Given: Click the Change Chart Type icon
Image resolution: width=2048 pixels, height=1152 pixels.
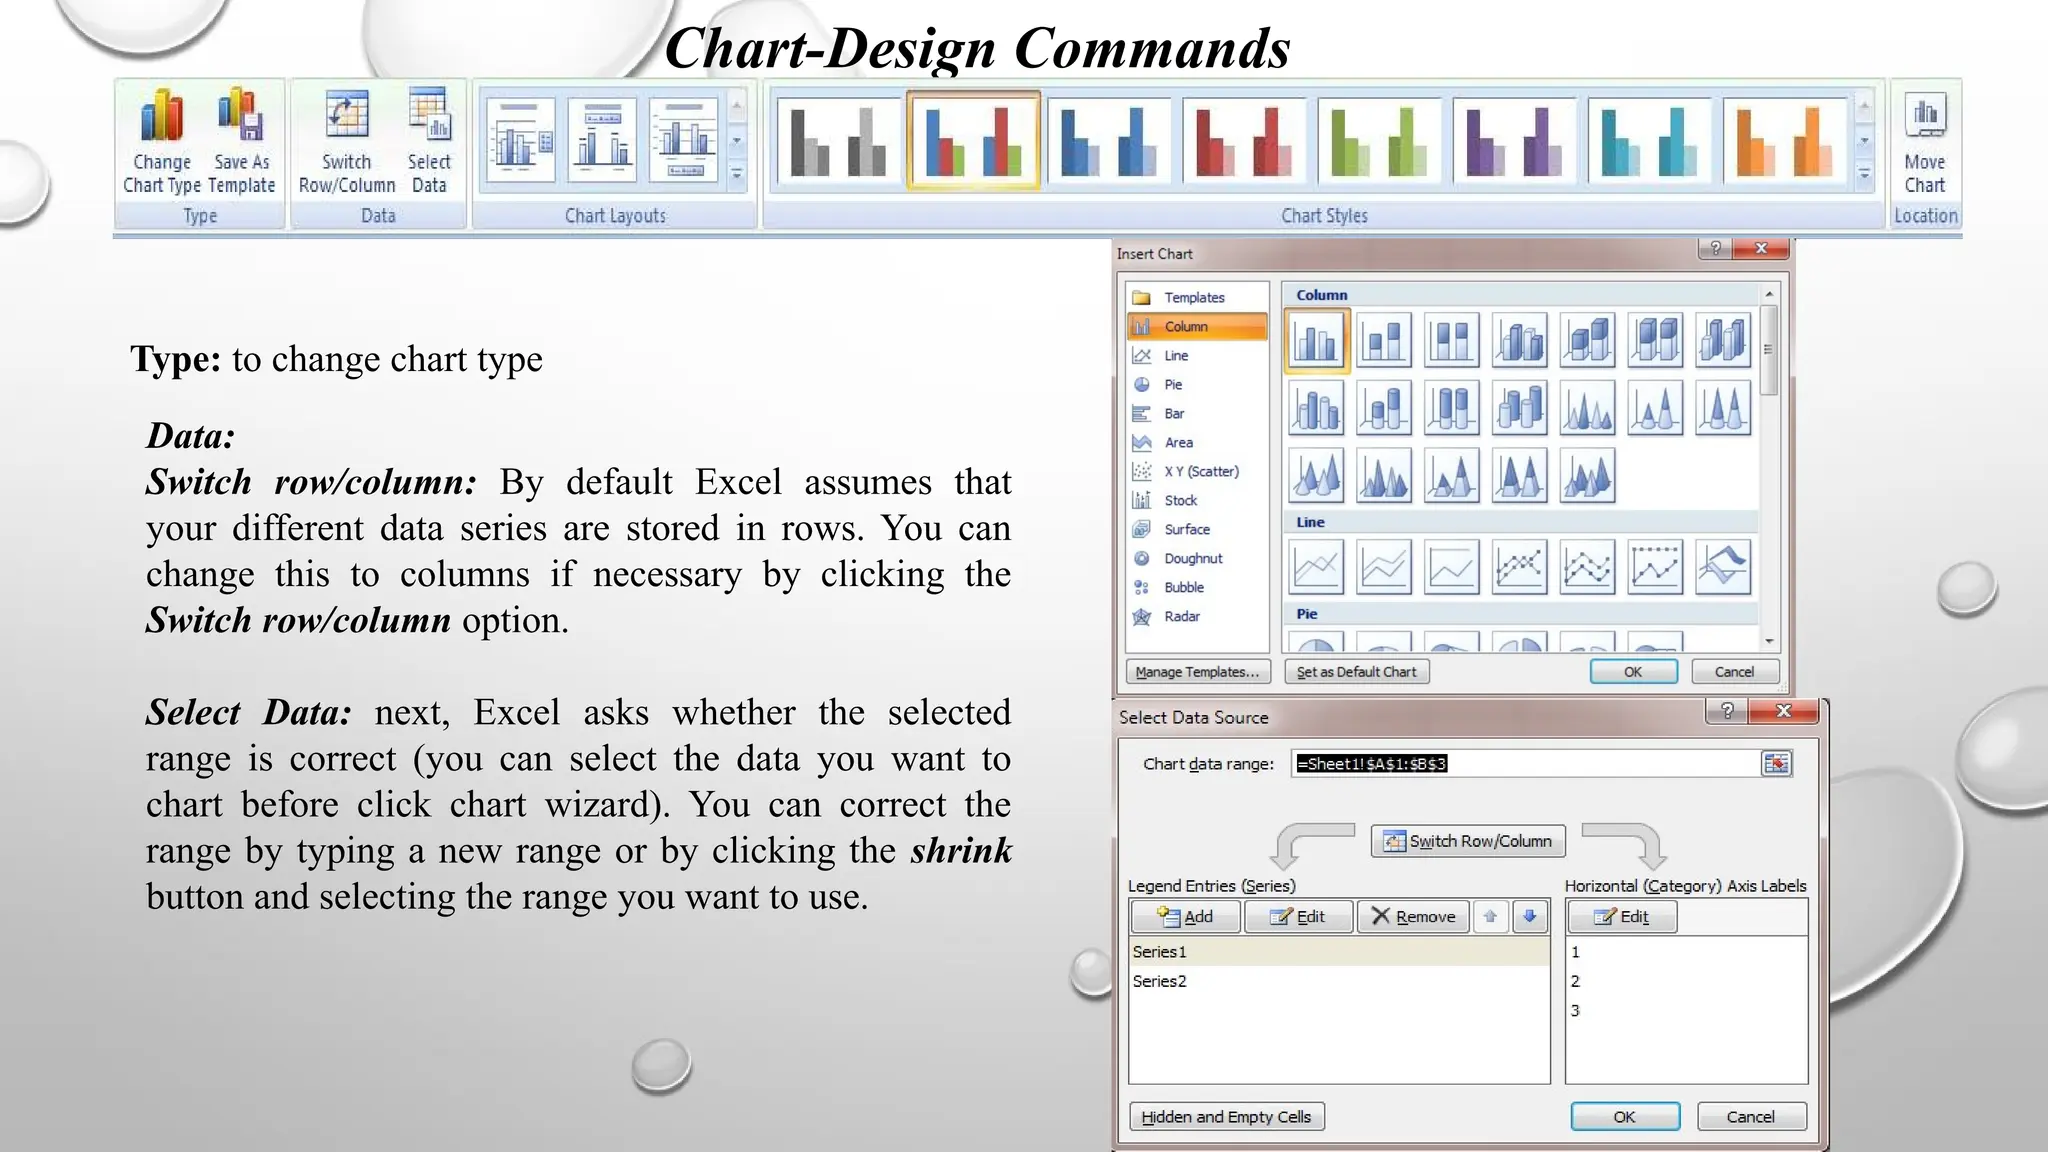Looking at the screenshot, I should click(x=161, y=141).
